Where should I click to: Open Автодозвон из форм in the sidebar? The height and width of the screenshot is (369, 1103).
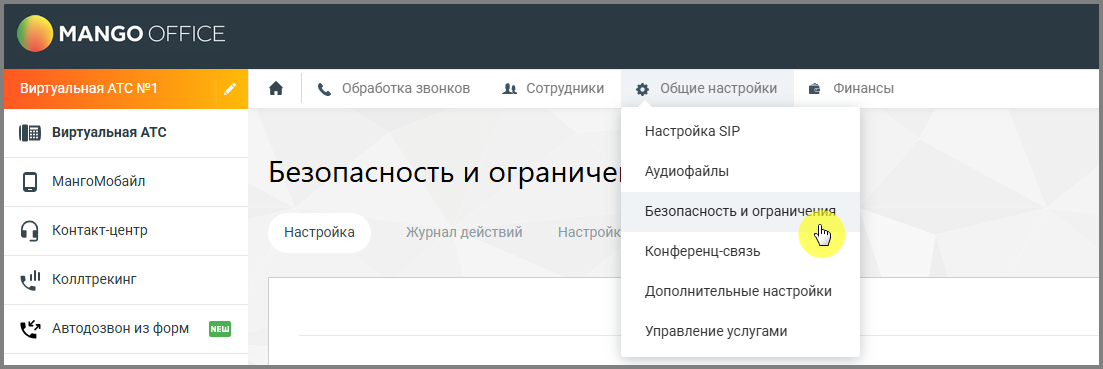[x=126, y=329]
